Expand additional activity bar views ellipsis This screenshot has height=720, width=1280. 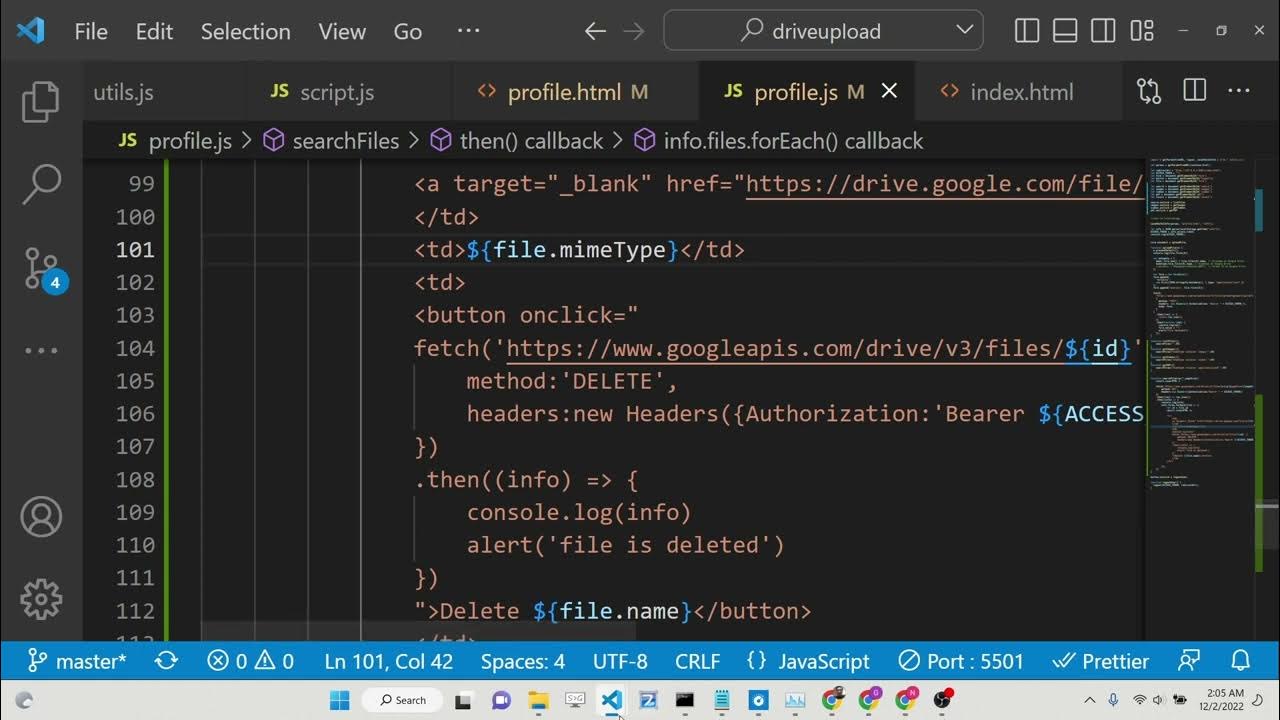coord(41,351)
